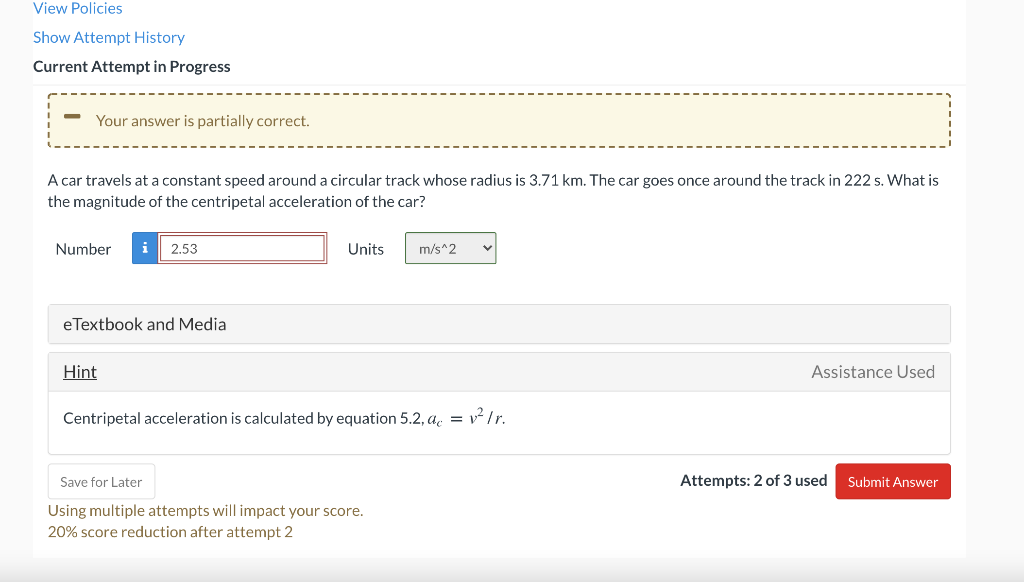Show Attempt History for this question

click(x=109, y=37)
